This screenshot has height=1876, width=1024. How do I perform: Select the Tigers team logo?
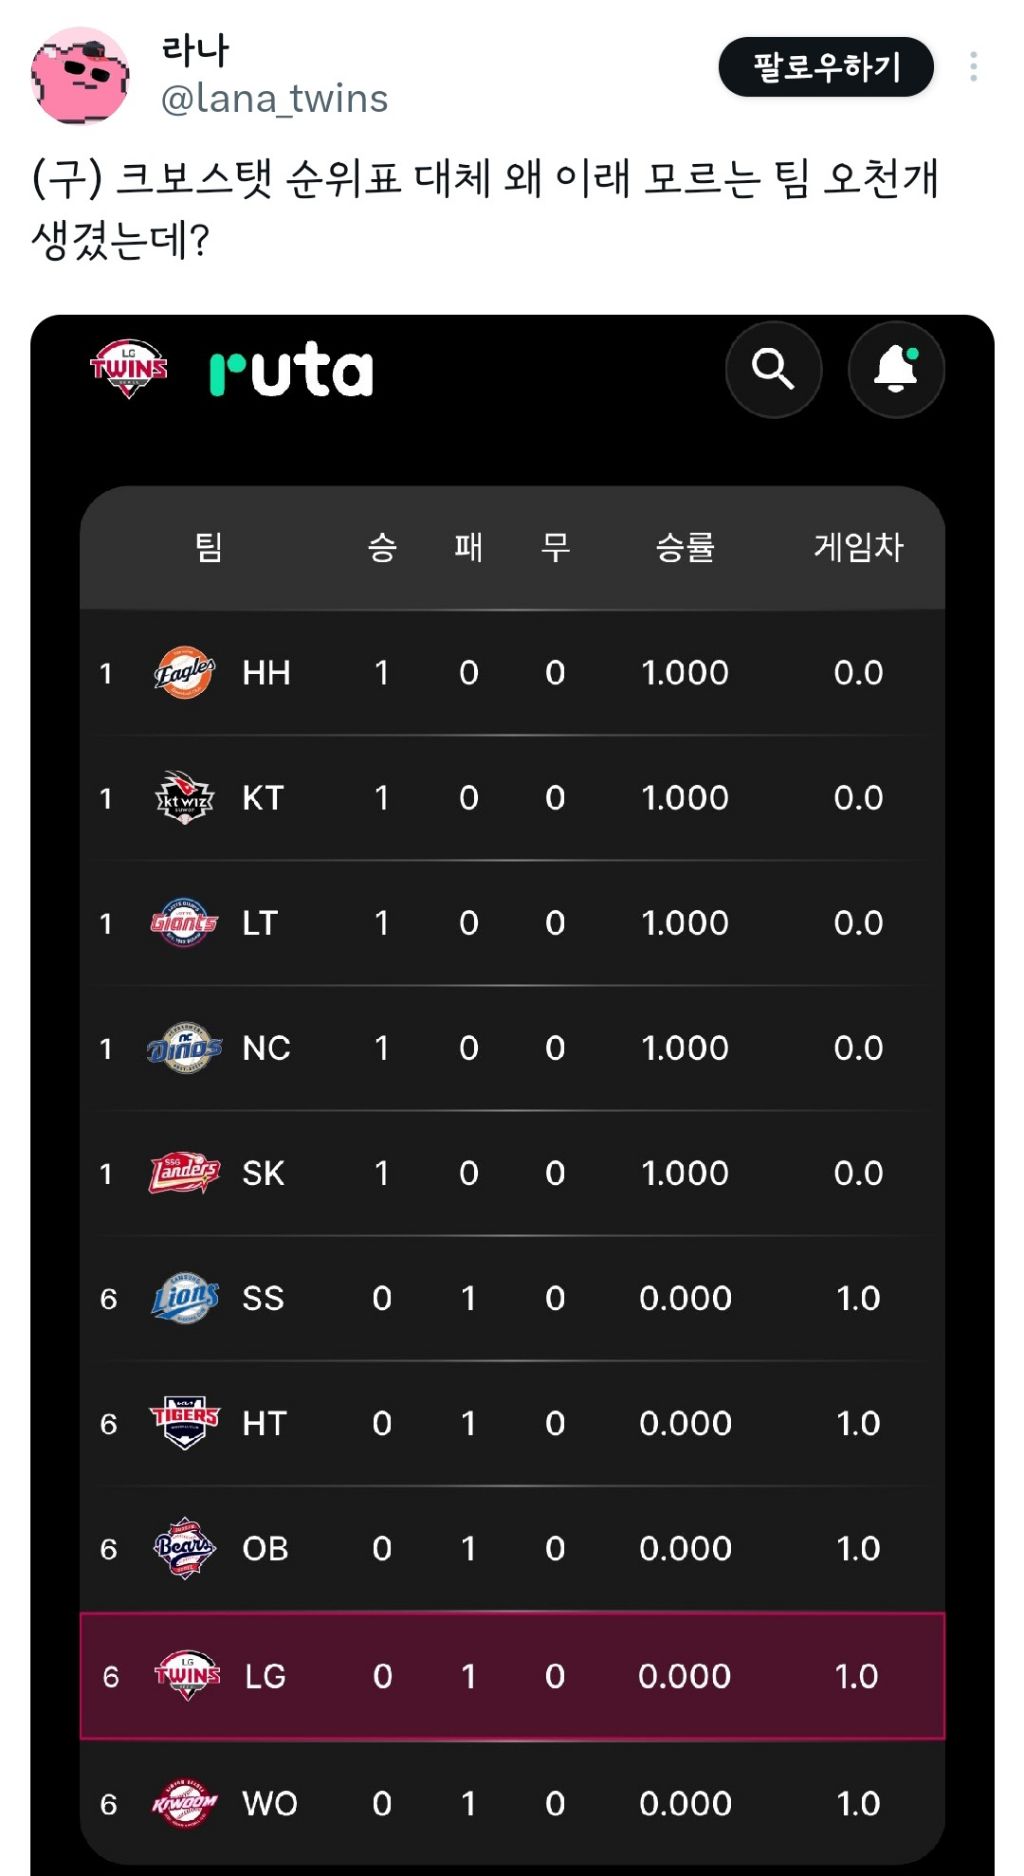click(x=184, y=1423)
